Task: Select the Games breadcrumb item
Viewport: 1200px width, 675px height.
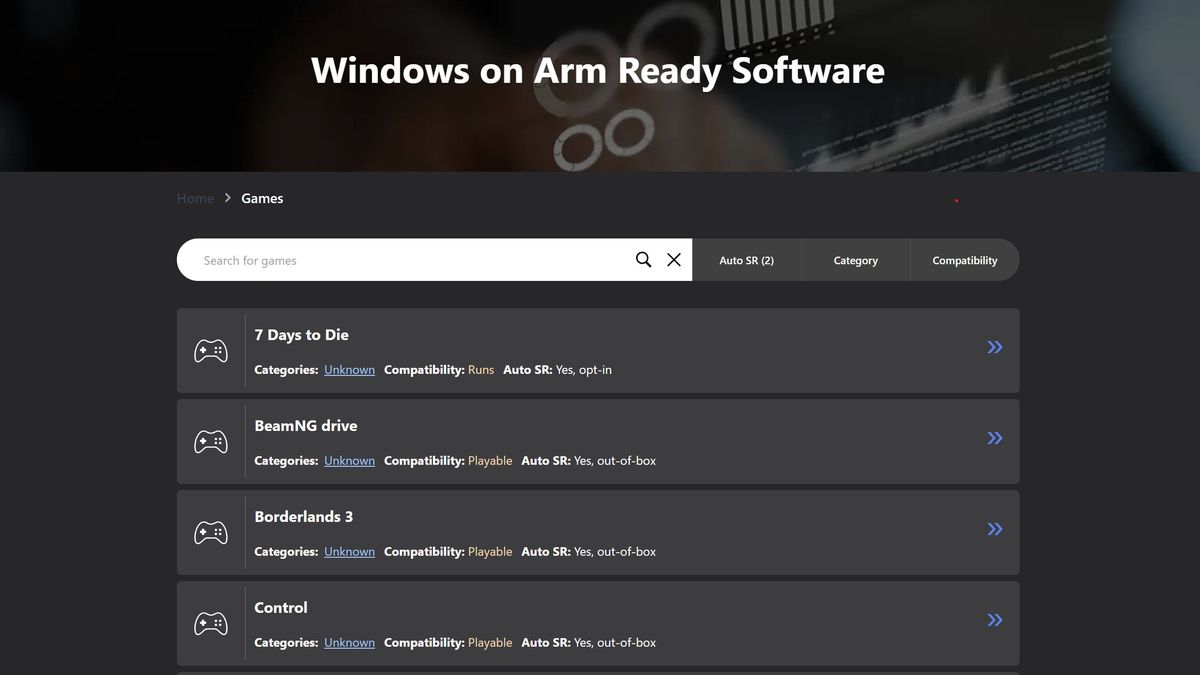Action: click(262, 197)
